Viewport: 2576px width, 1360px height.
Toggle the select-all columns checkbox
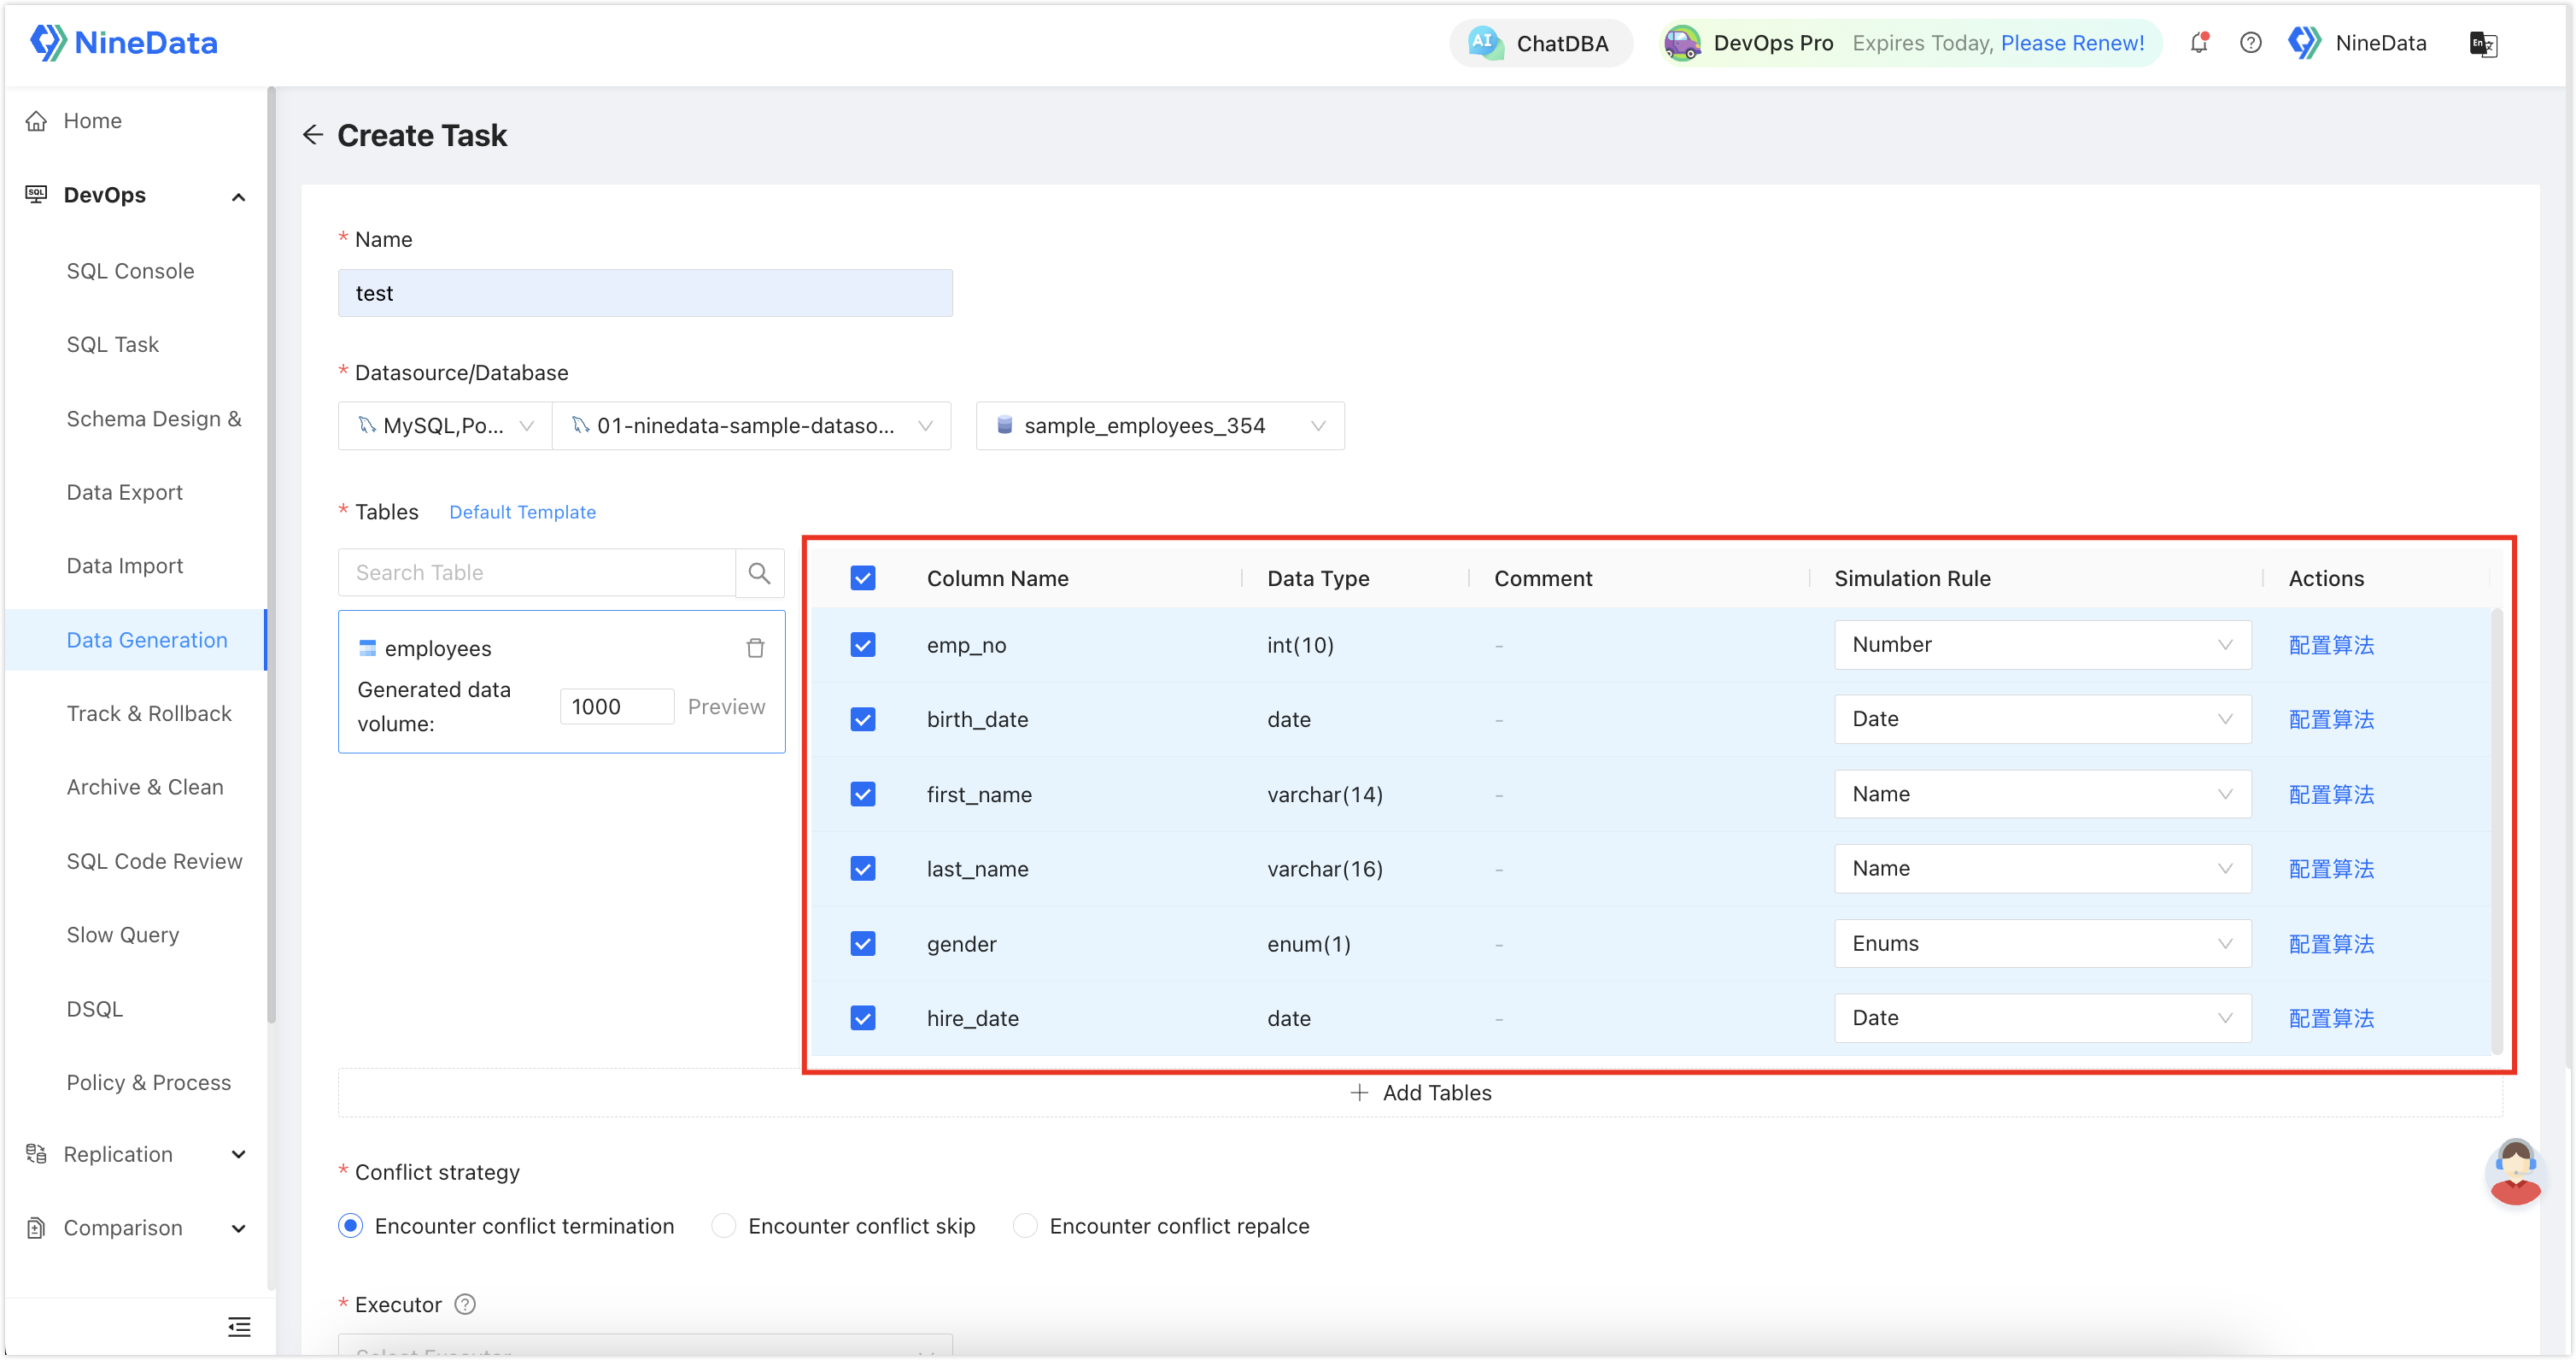click(x=863, y=578)
